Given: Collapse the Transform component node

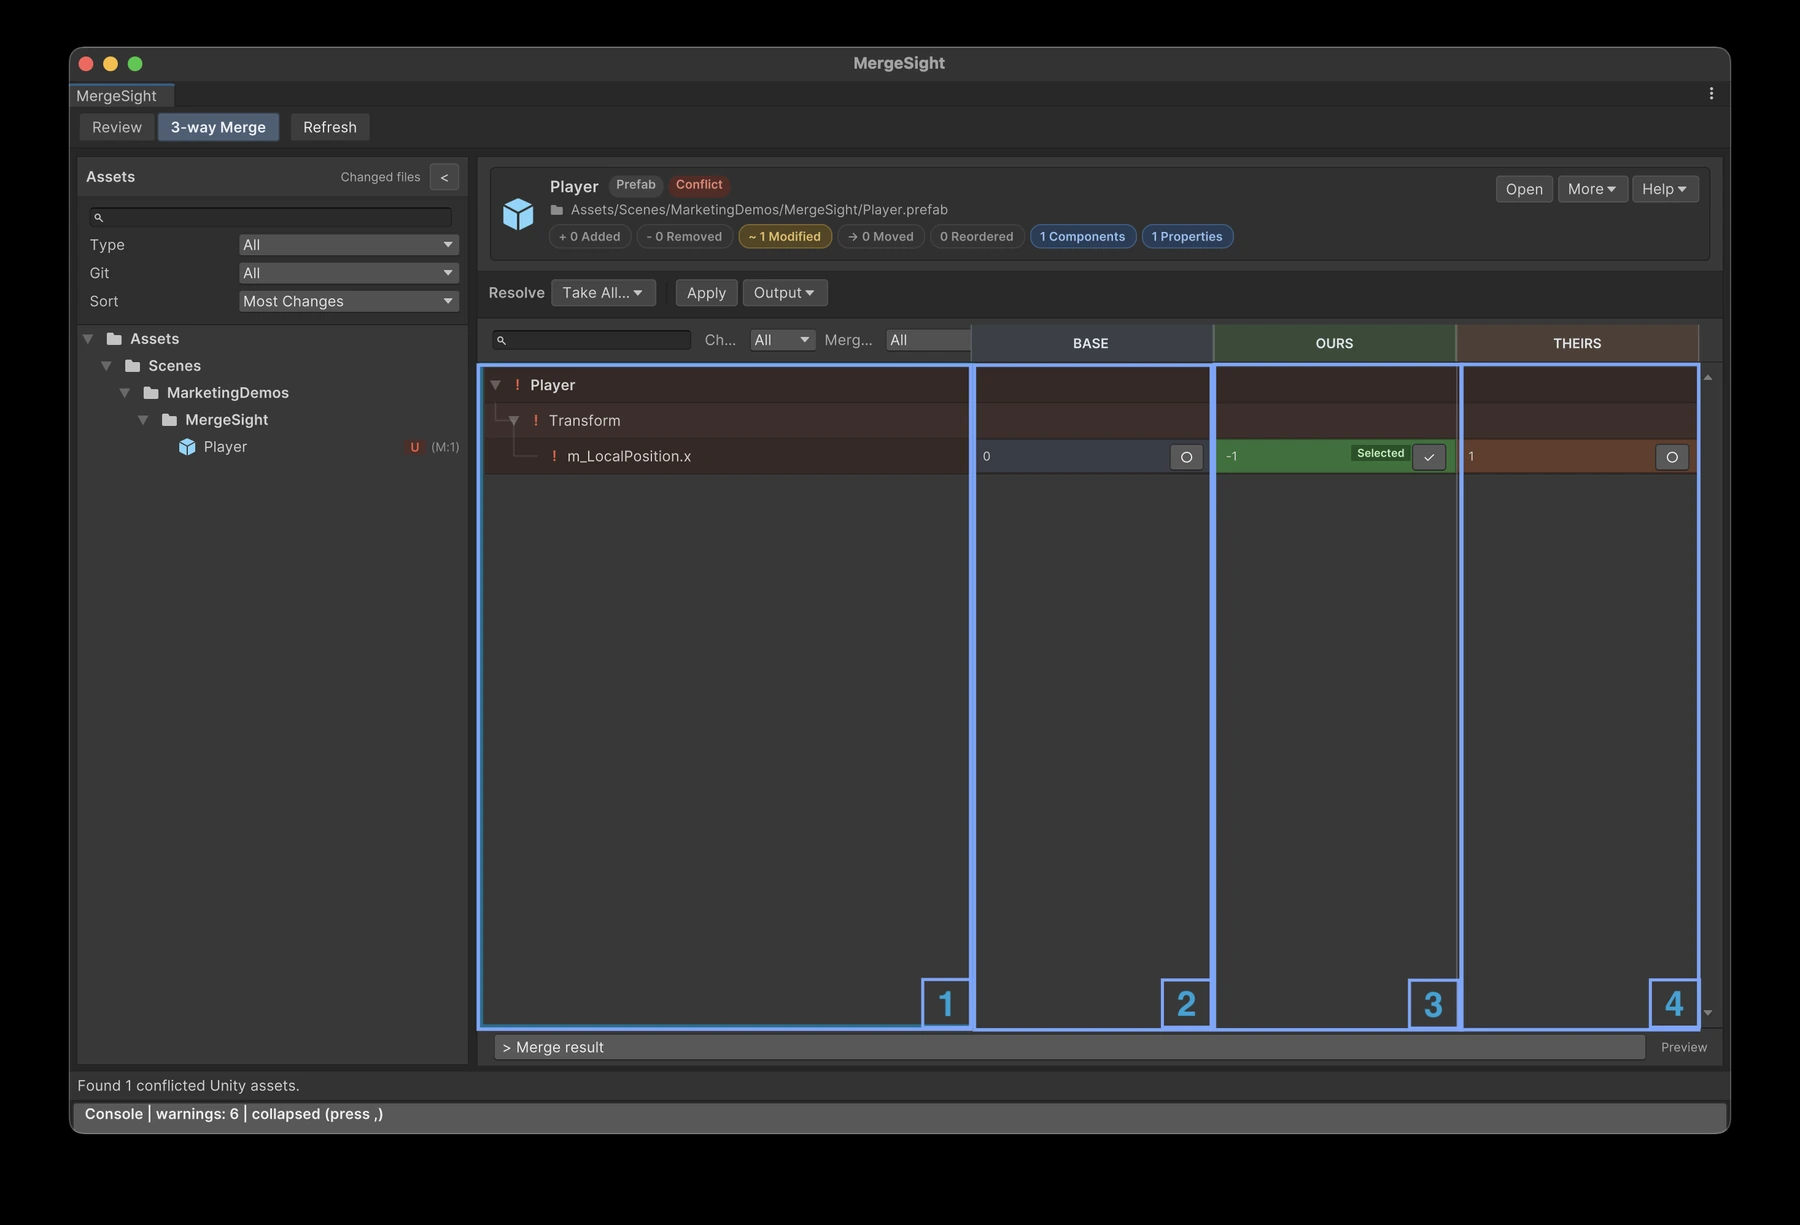Looking at the screenshot, I should coord(514,421).
